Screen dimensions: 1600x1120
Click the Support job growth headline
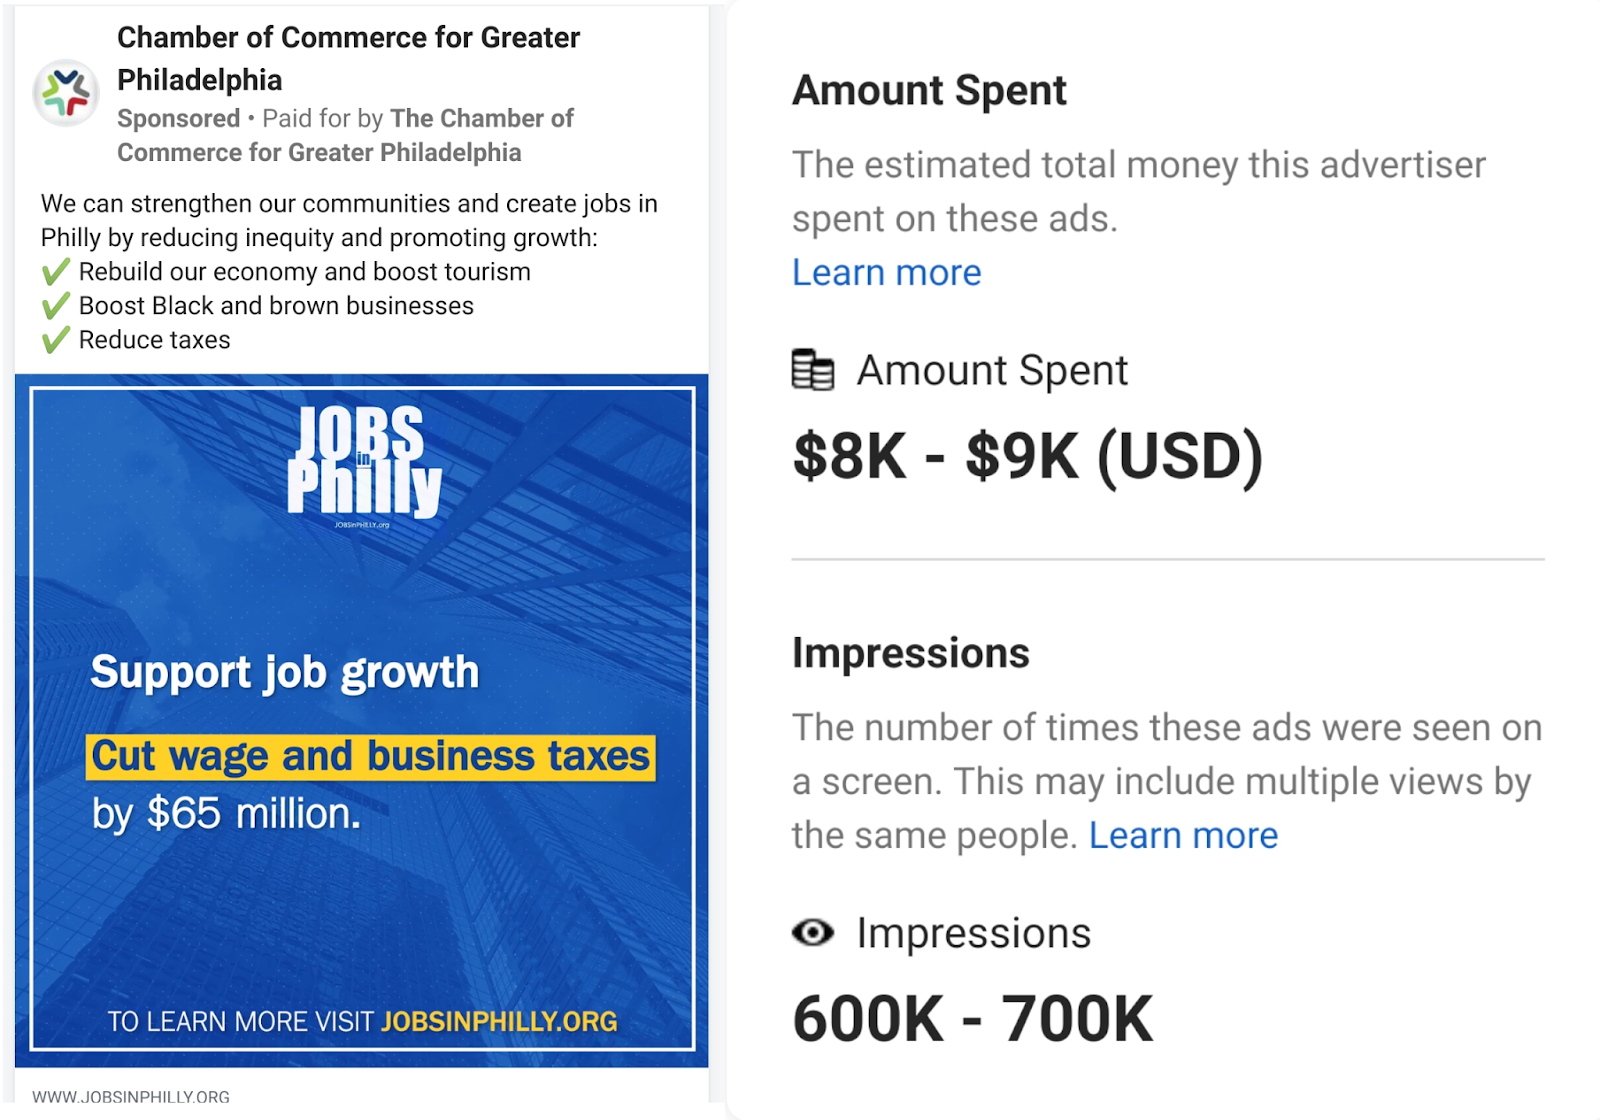(x=285, y=672)
